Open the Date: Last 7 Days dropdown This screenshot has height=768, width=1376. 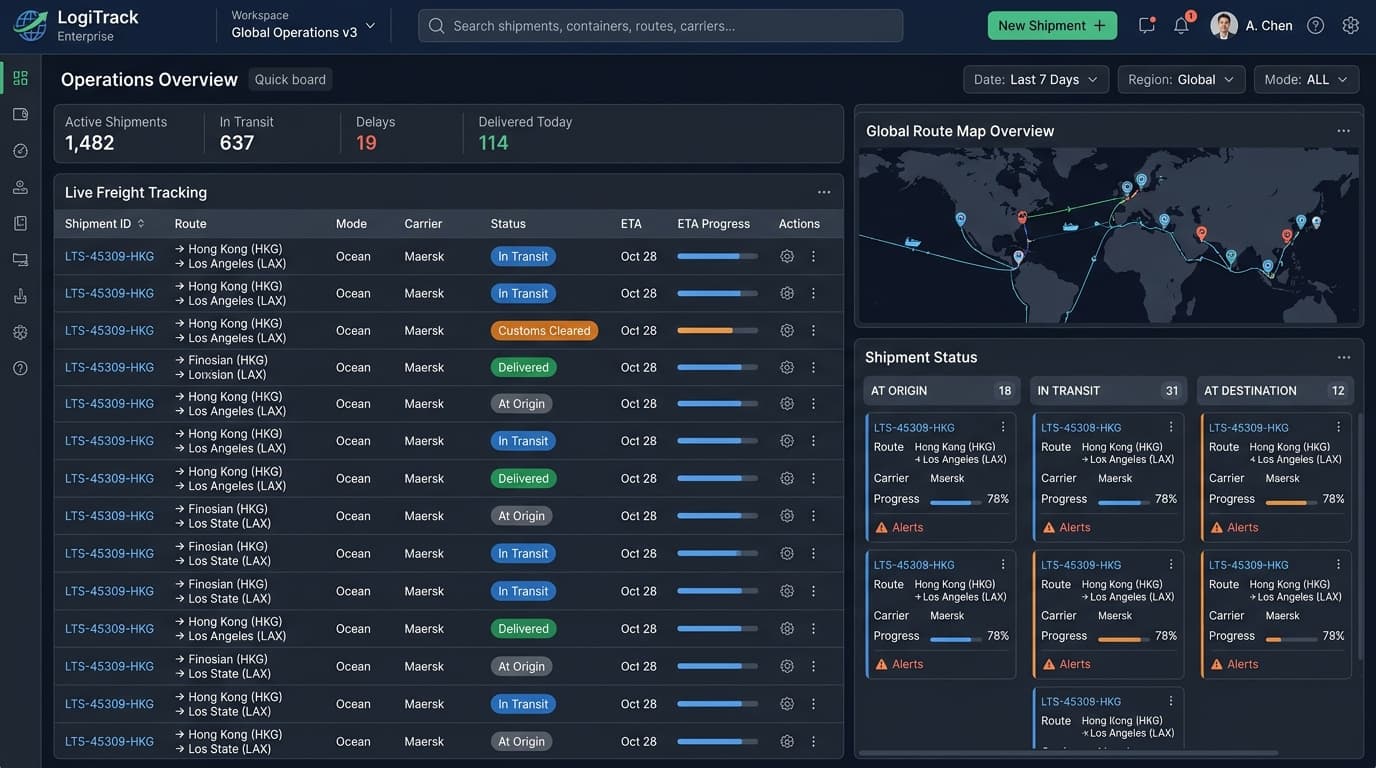(1036, 79)
